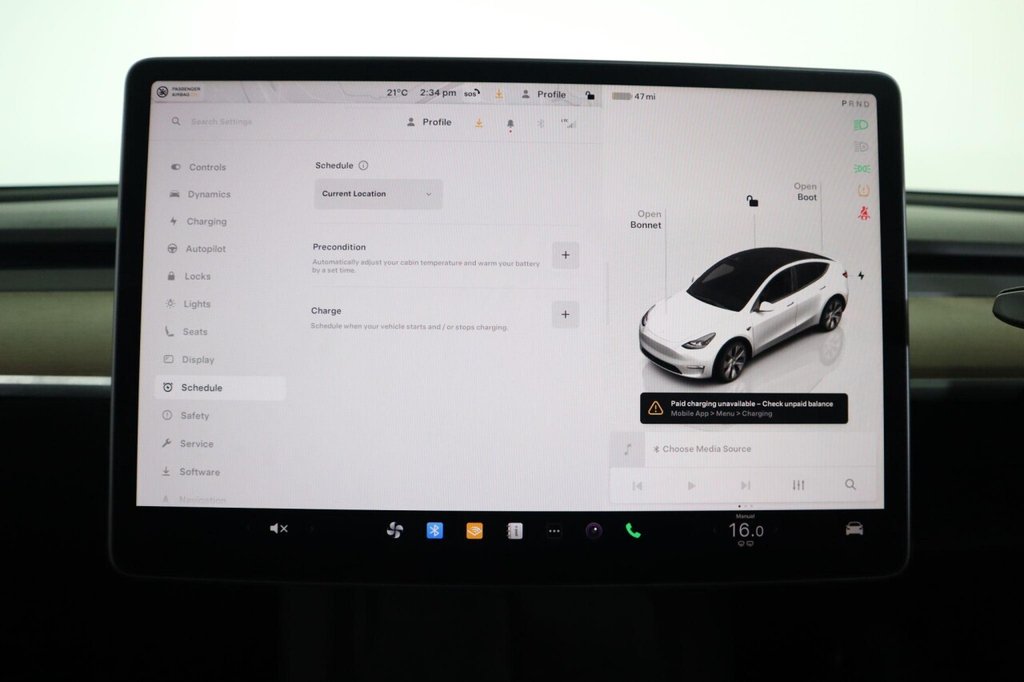The image size is (1024, 682).
Task: Open the Charging settings menu
Action: 206,222
